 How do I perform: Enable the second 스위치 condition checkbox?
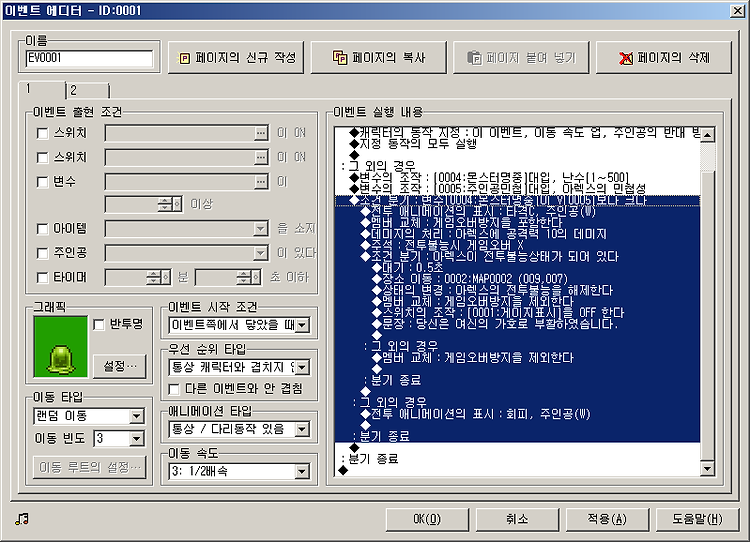(43, 157)
